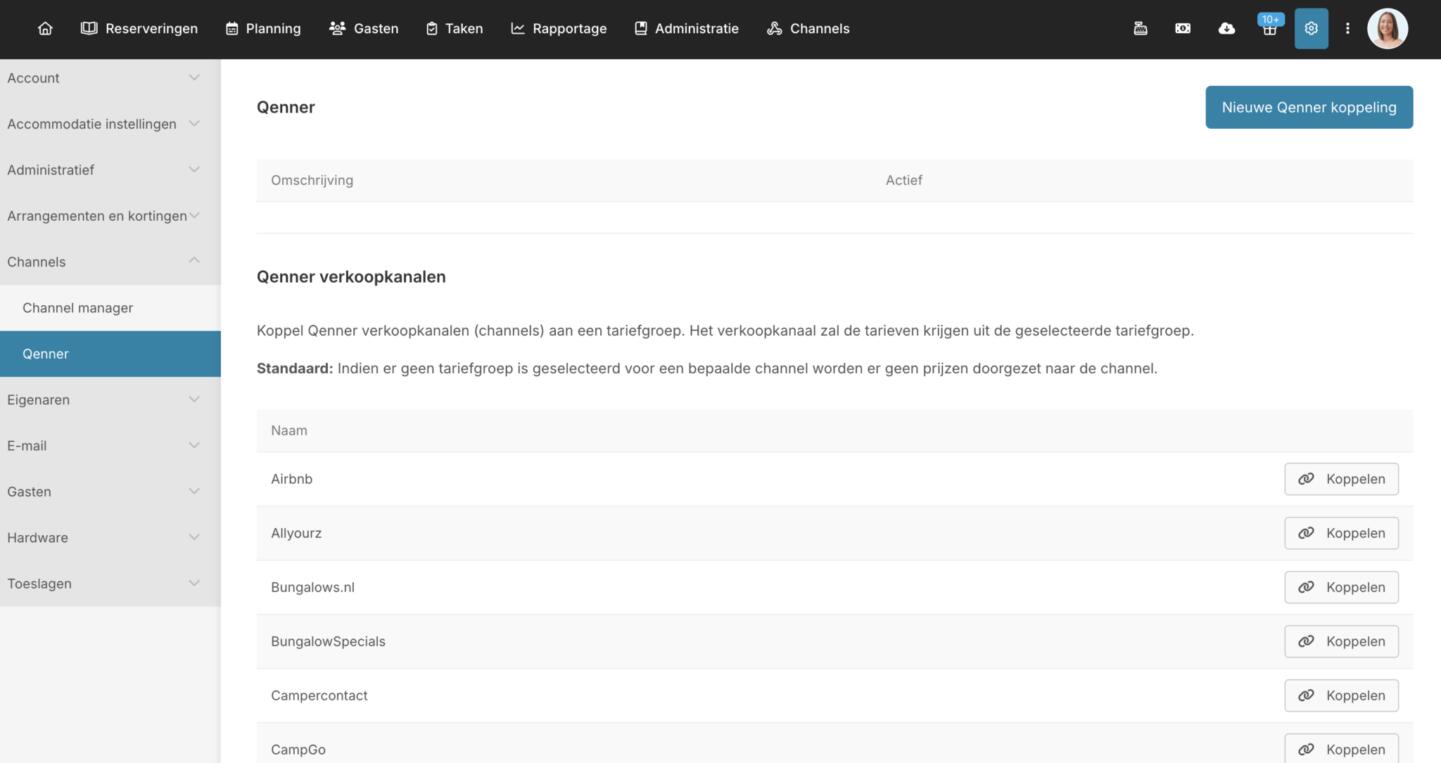Viewport: 1441px width, 763px height.
Task: Open the Reserveringen menu
Action: click(140, 29)
